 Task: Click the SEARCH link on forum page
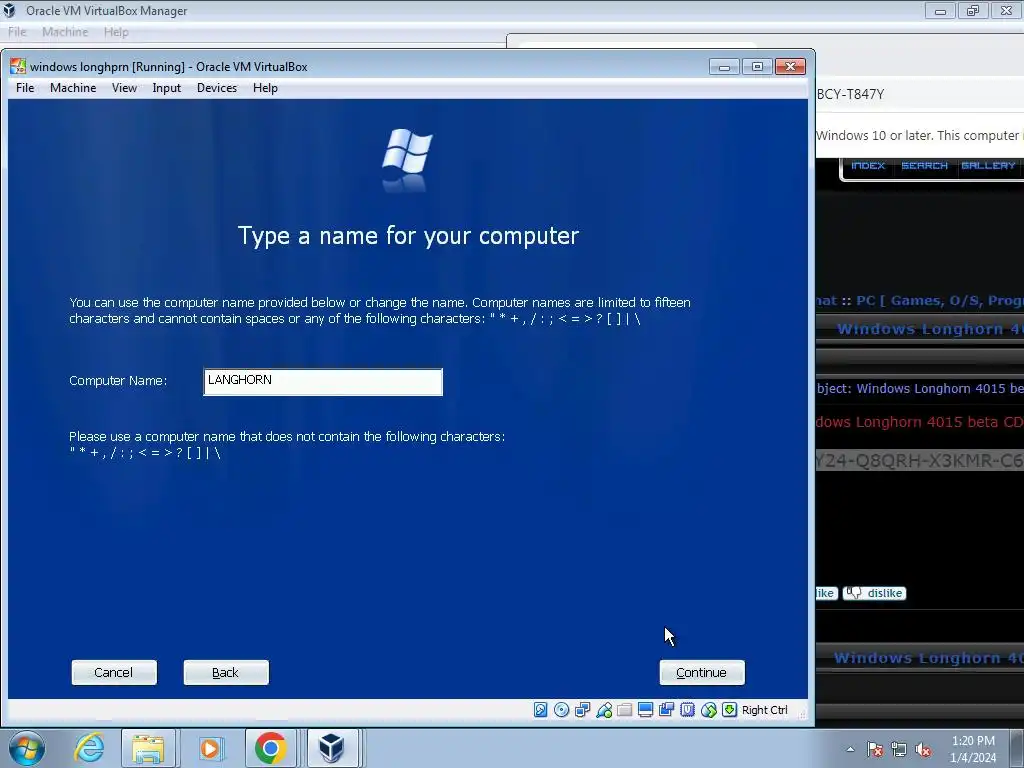coord(924,165)
